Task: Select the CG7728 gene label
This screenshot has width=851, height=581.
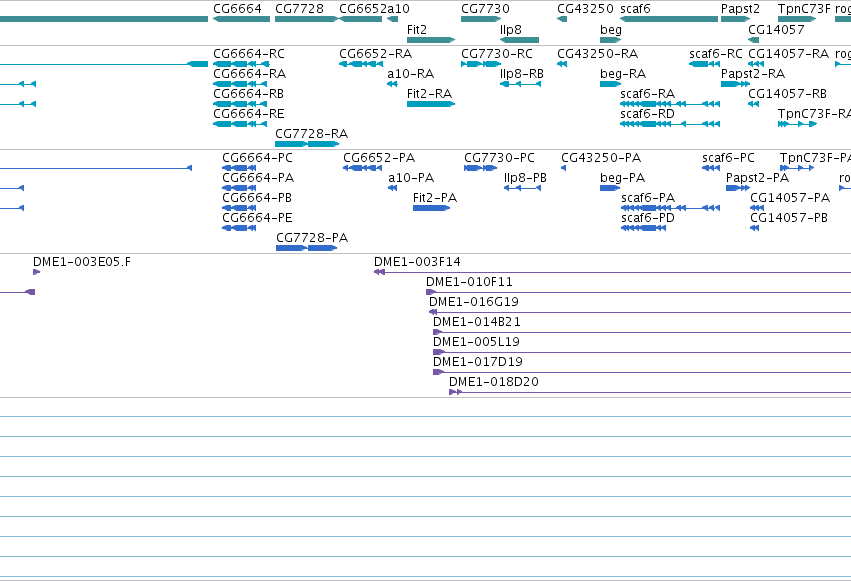Action: coord(299,9)
